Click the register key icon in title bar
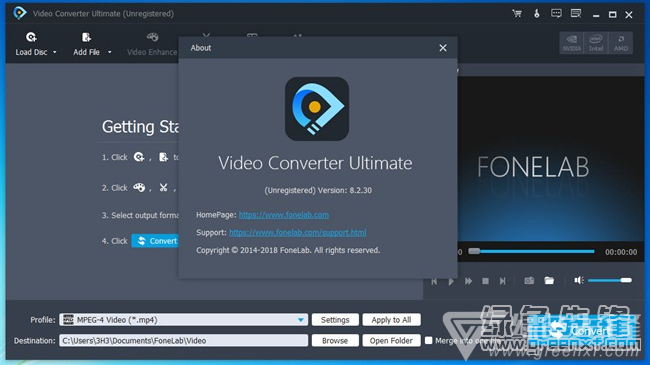Image resolution: width=650 pixels, height=365 pixels. [x=536, y=14]
